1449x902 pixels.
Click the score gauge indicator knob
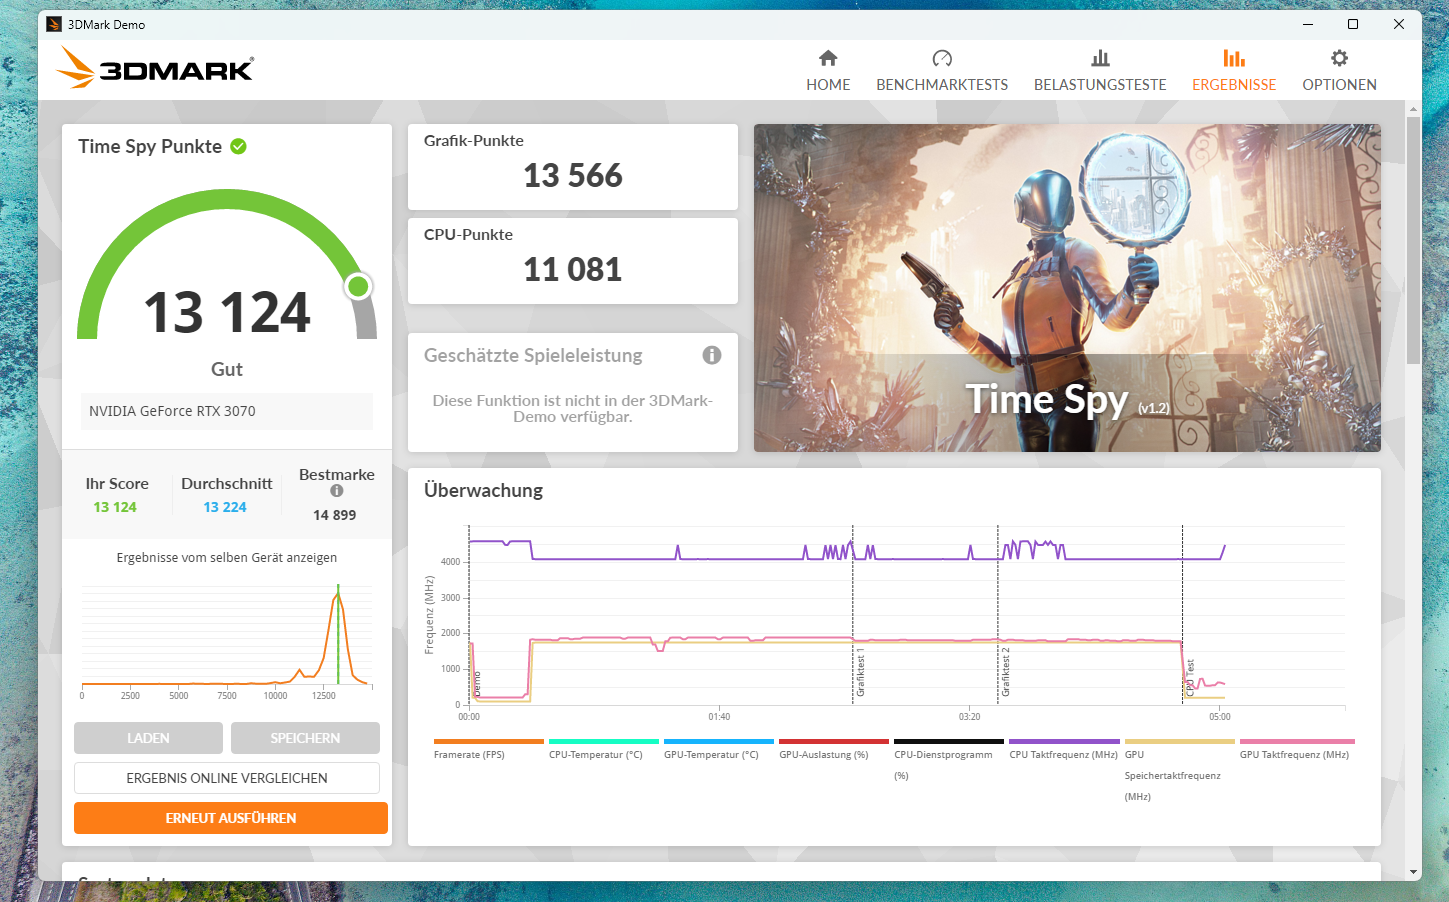[358, 287]
